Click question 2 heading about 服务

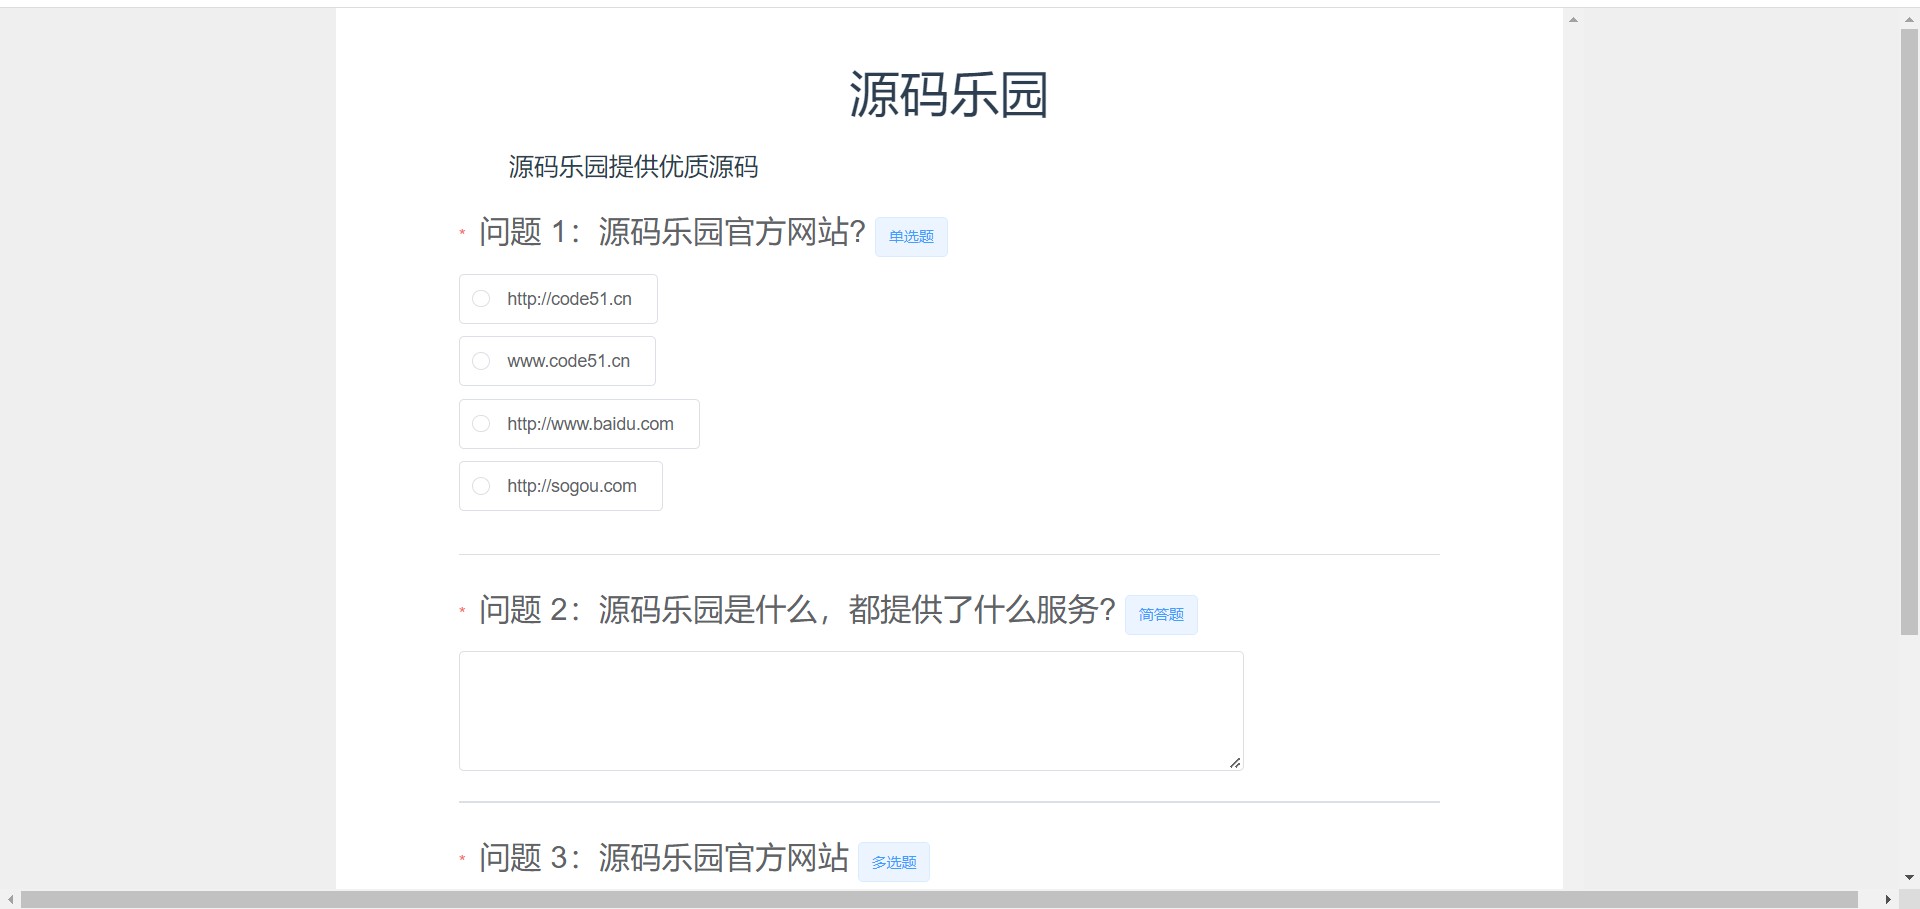797,610
